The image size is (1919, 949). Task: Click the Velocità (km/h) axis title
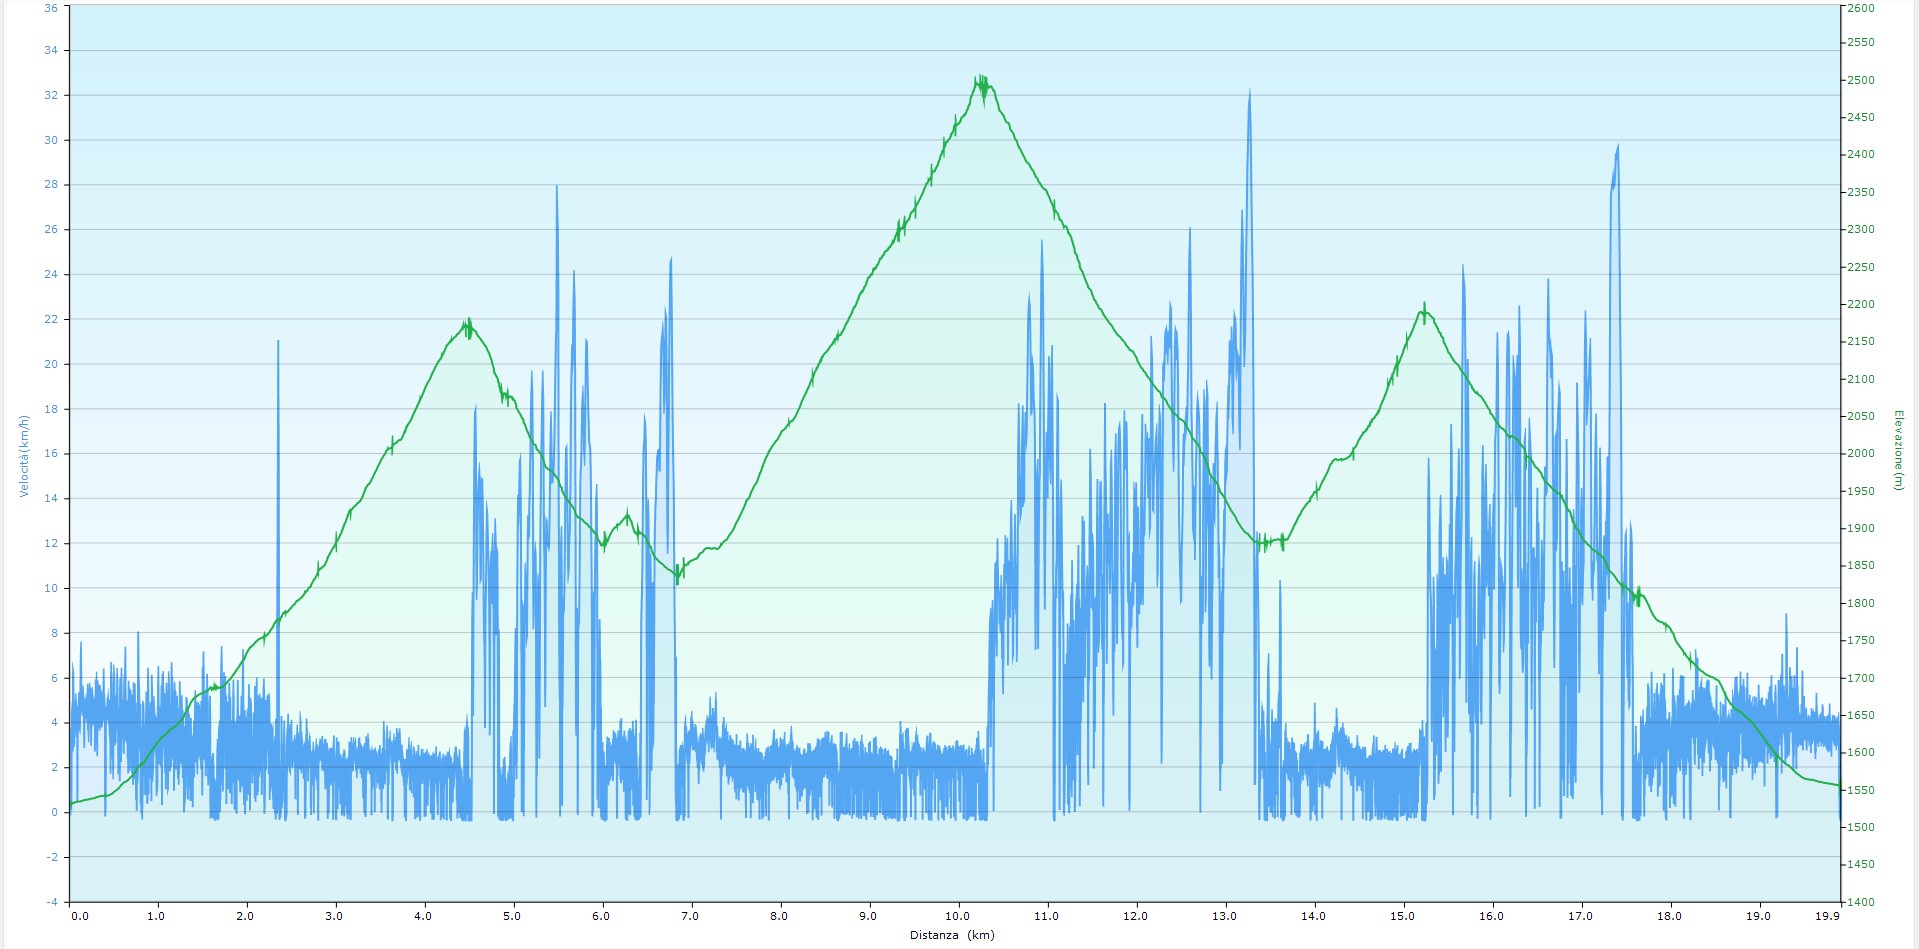point(24,456)
